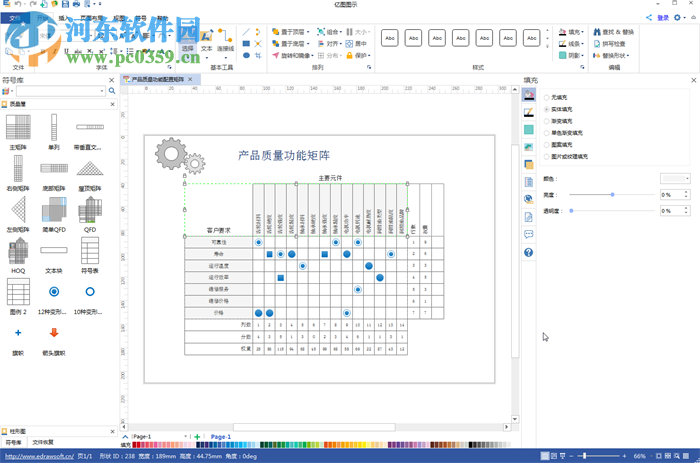
Task: Select the 屋顶矩阵 symbol
Action: (x=90, y=174)
